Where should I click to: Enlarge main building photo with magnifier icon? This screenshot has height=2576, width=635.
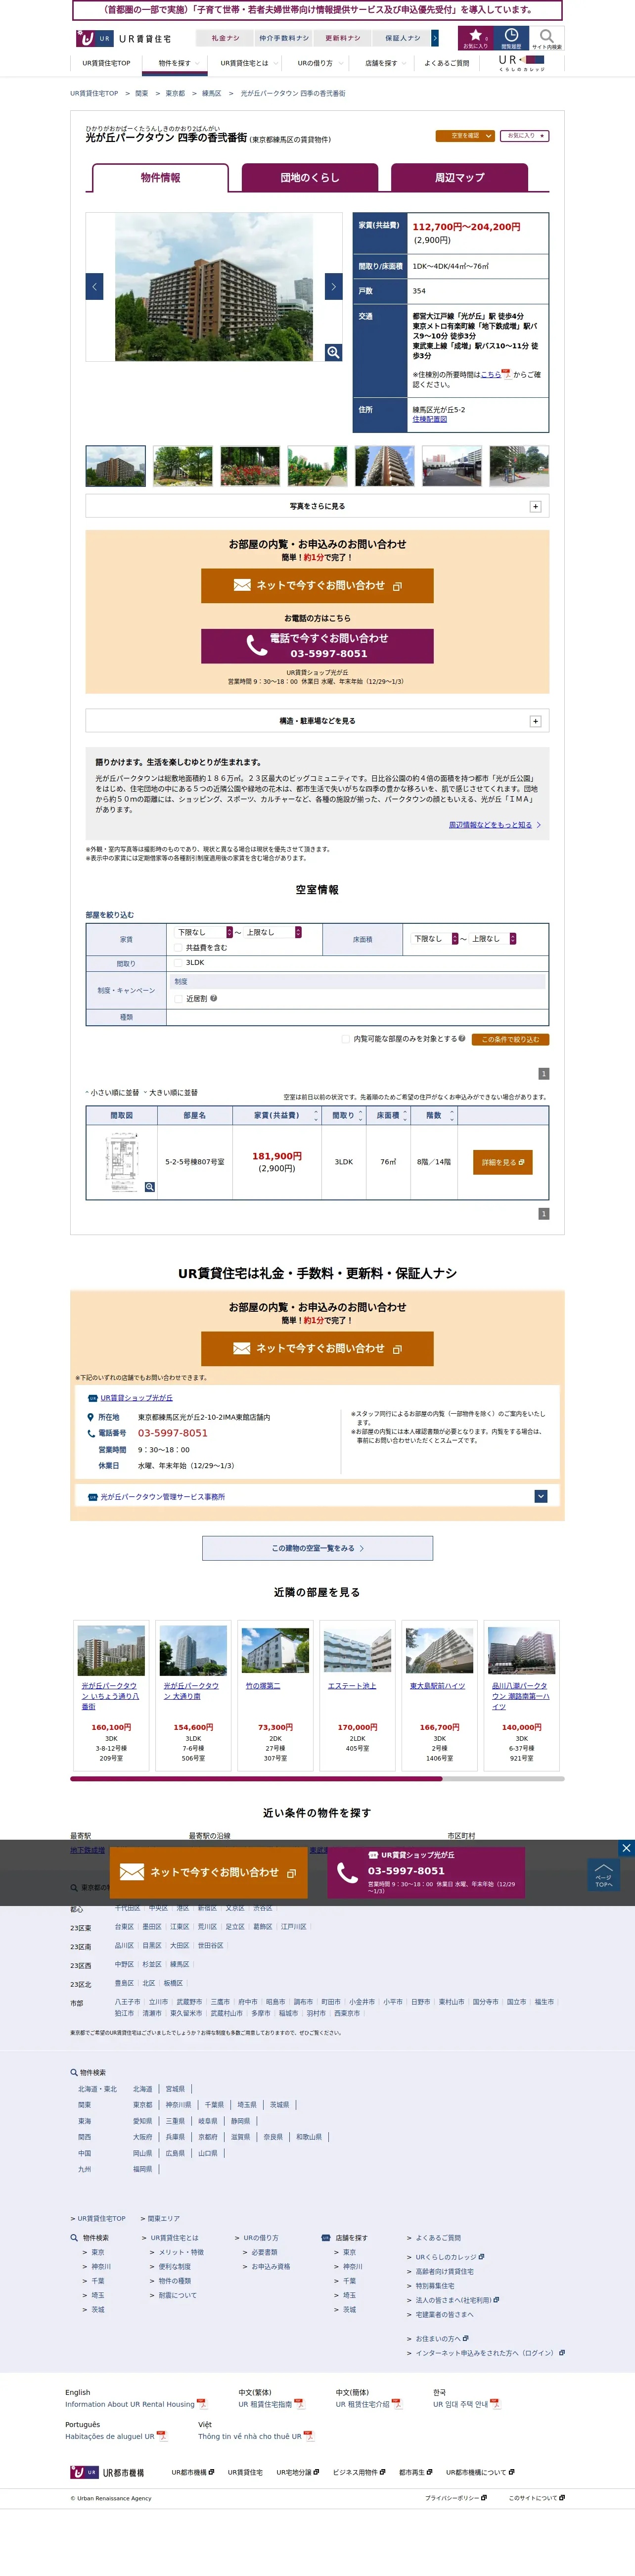coord(333,352)
